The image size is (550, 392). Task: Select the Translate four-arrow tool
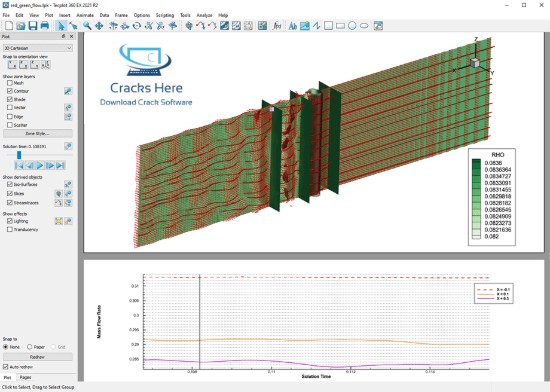click(x=99, y=26)
